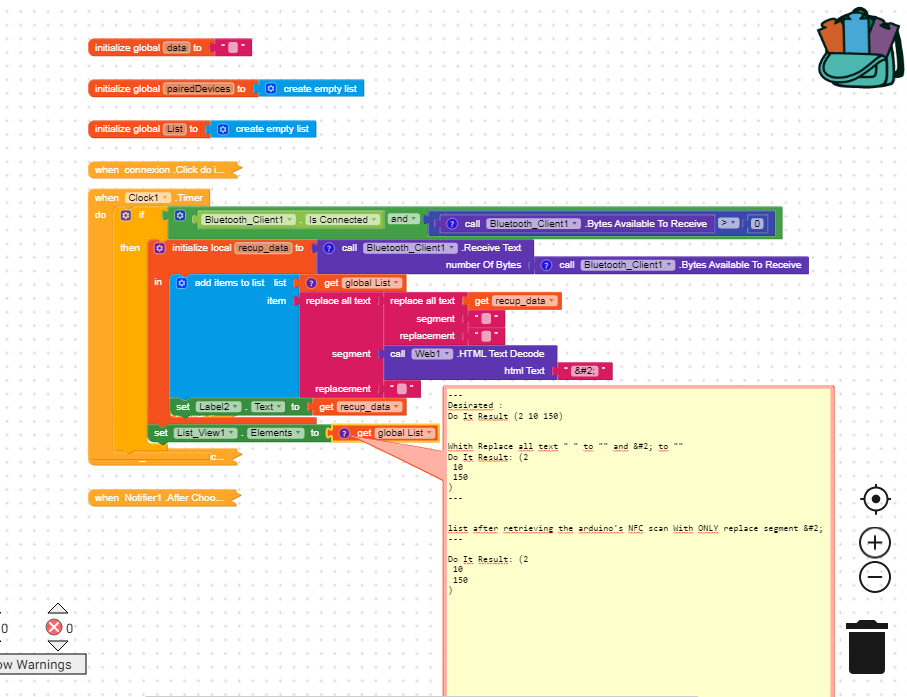Zoom in on the blocks workspace
The height and width of the screenshot is (697, 907).
(x=875, y=543)
